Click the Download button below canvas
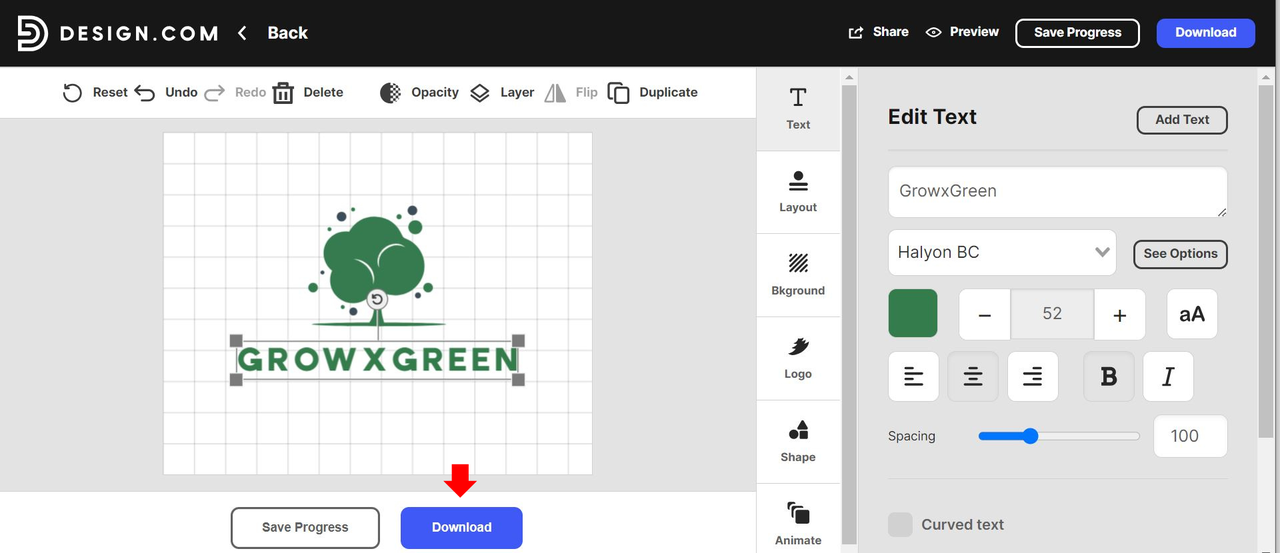The height and width of the screenshot is (553, 1280). pos(461,528)
